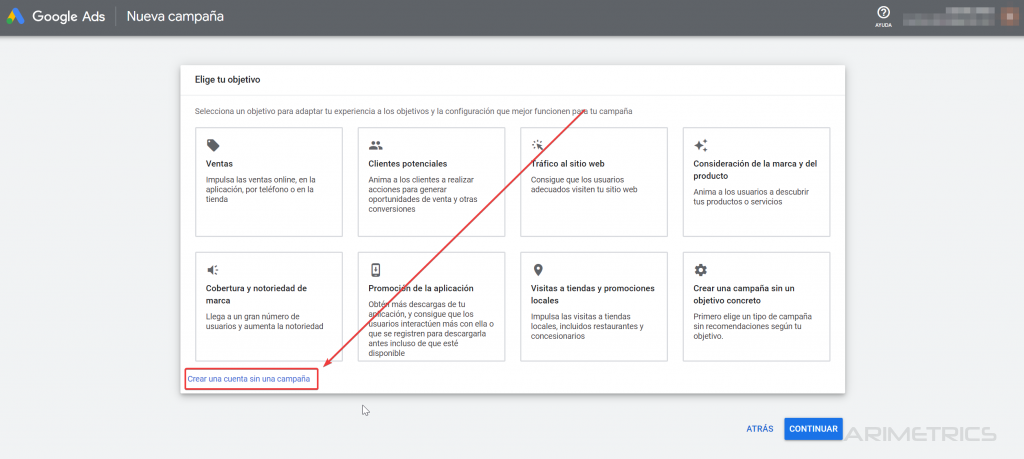Image resolution: width=1024 pixels, height=459 pixels.
Task: Click description Primero elige un tipo de campaña
Action: 752,326
